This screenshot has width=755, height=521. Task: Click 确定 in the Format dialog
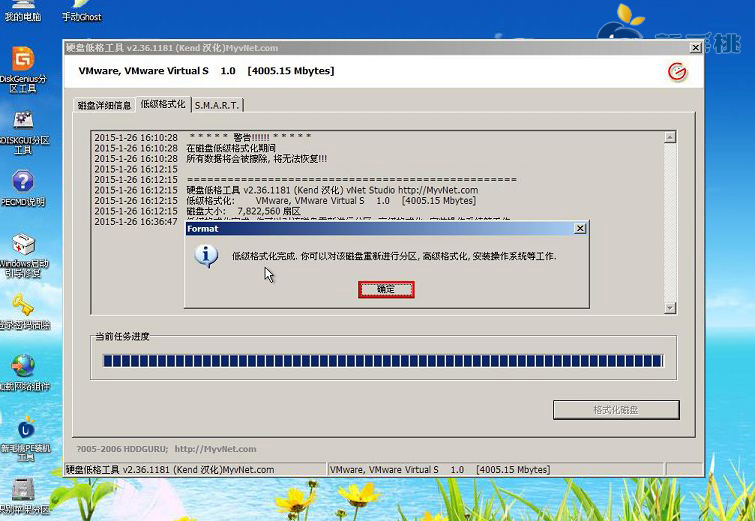coord(386,289)
